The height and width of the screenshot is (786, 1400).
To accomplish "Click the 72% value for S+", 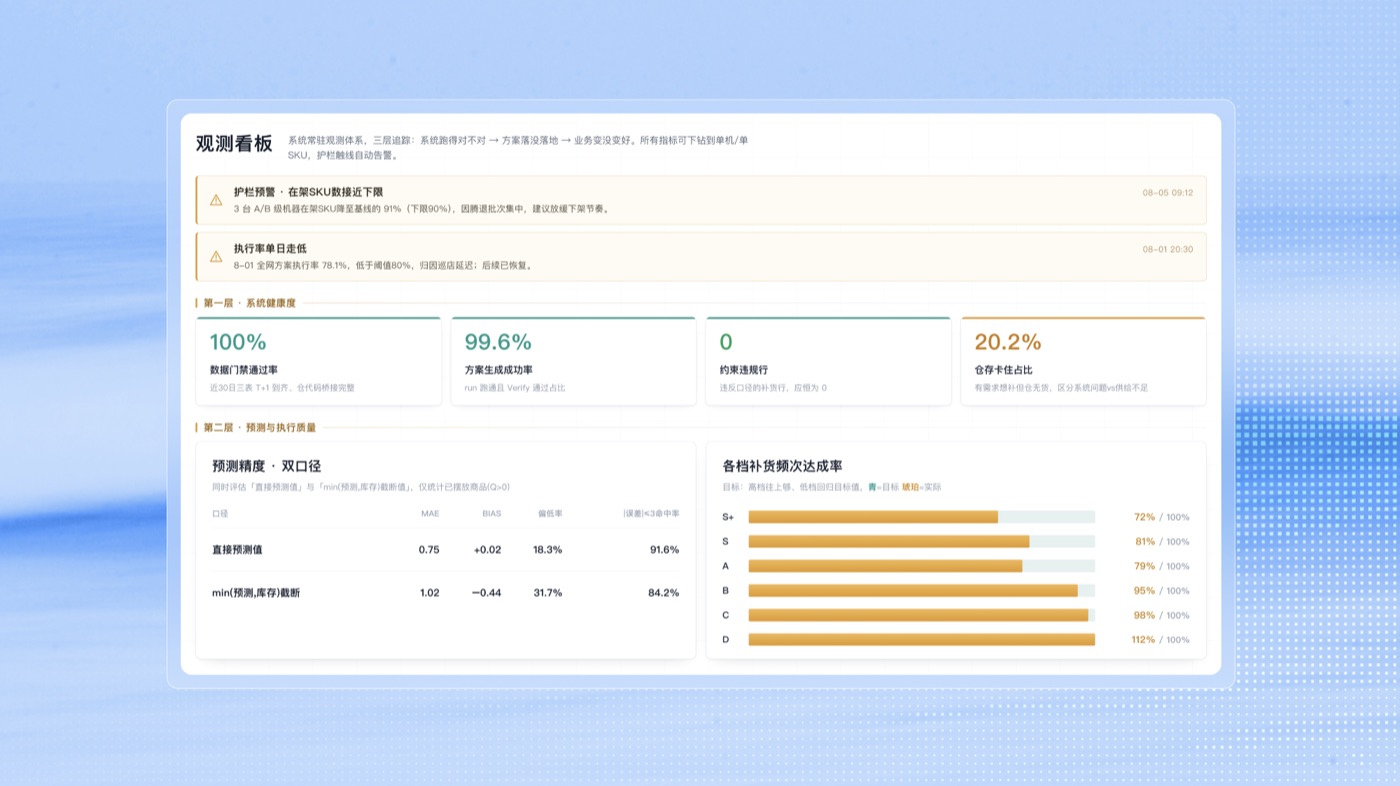I will pos(1144,517).
